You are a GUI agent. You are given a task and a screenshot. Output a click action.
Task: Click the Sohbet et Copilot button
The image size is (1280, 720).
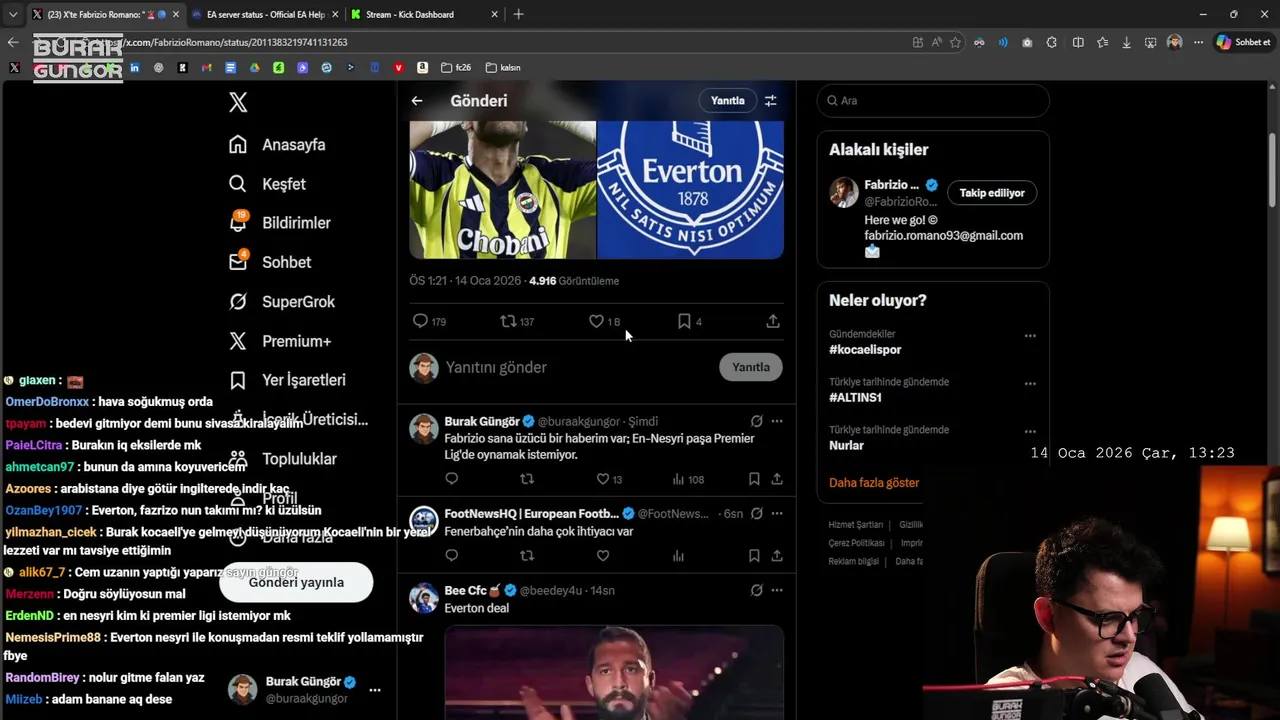pyautogui.click(x=1242, y=42)
